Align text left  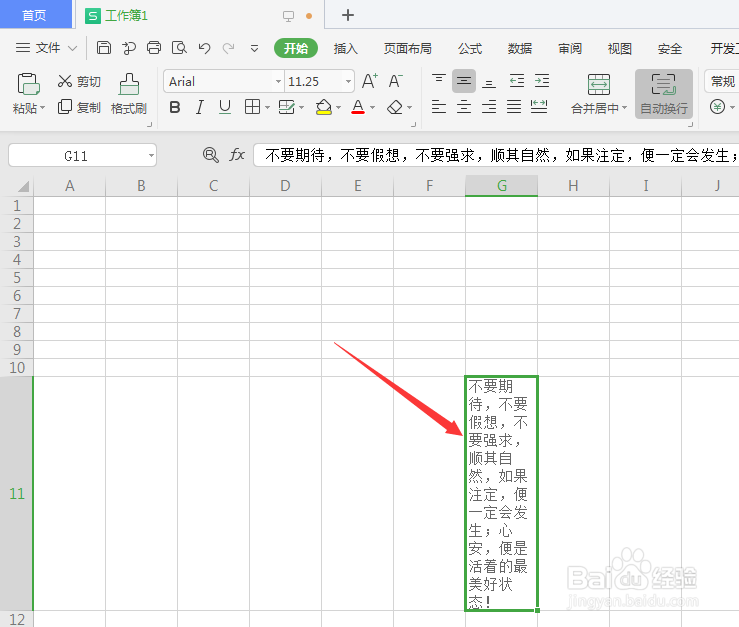[439, 107]
